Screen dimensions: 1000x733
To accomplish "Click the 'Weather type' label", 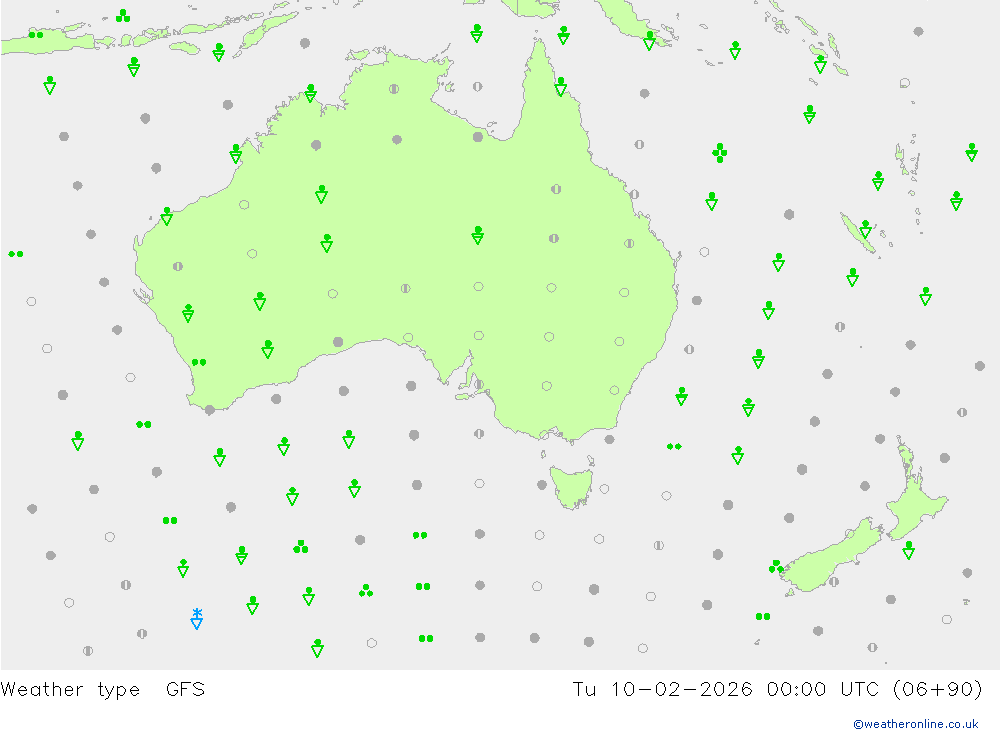I will pos(70,690).
